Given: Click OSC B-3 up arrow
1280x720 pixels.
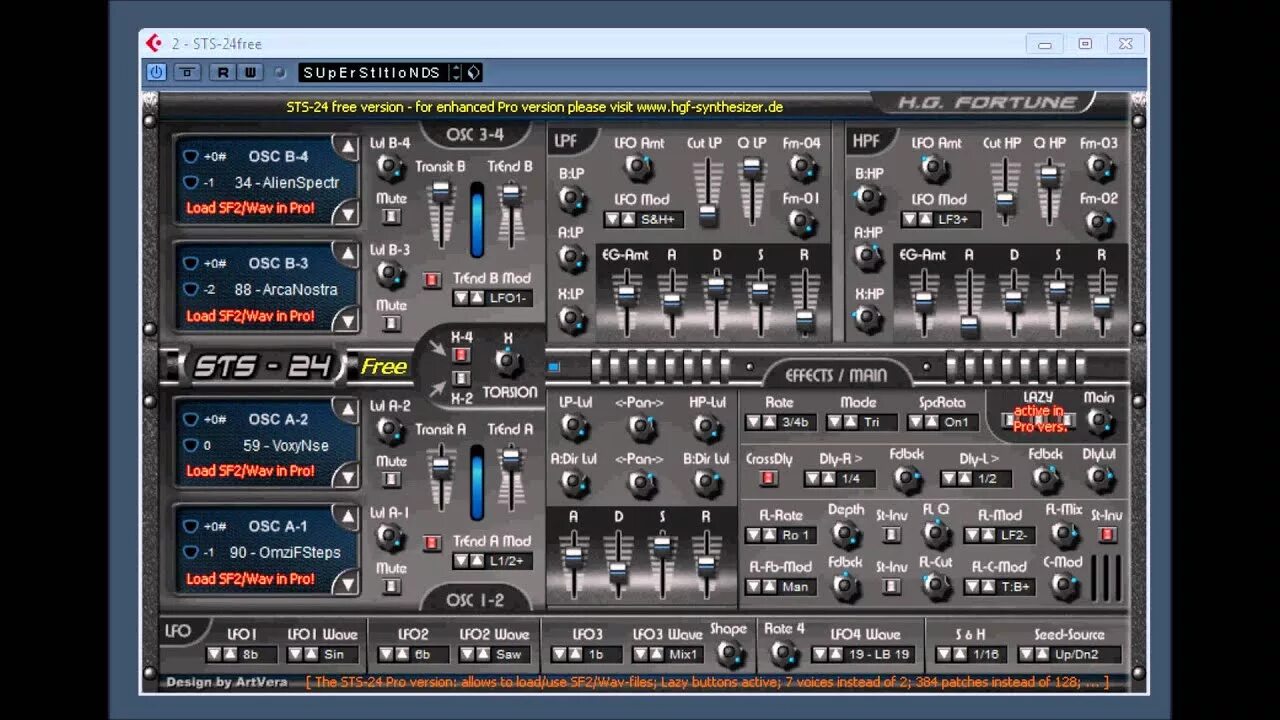Looking at the screenshot, I should click(x=347, y=255).
